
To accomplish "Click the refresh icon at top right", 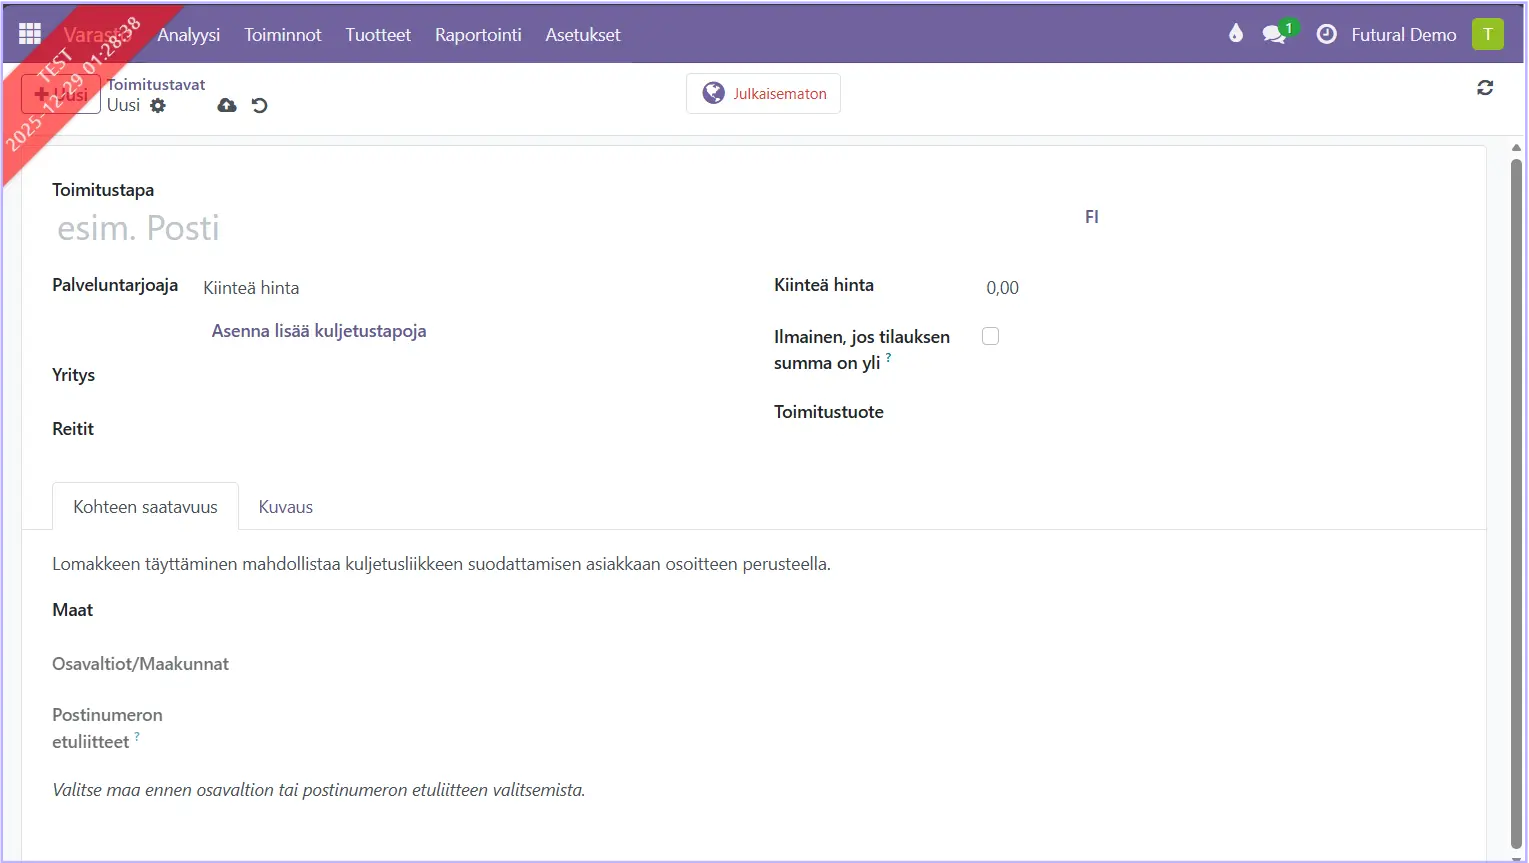I will tap(1485, 88).
